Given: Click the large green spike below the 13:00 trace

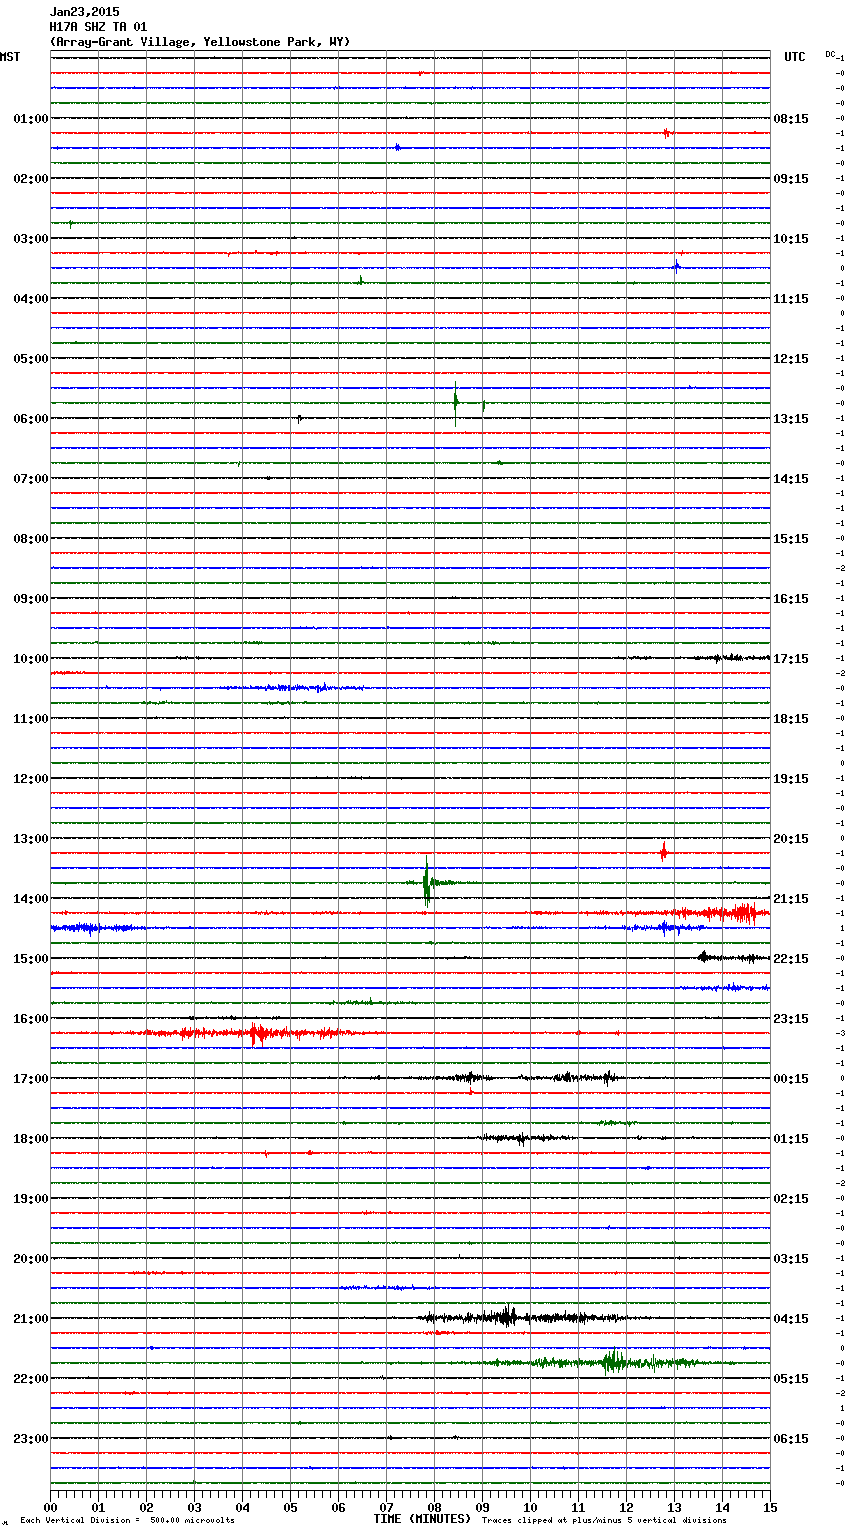Looking at the screenshot, I should tap(427, 881).
